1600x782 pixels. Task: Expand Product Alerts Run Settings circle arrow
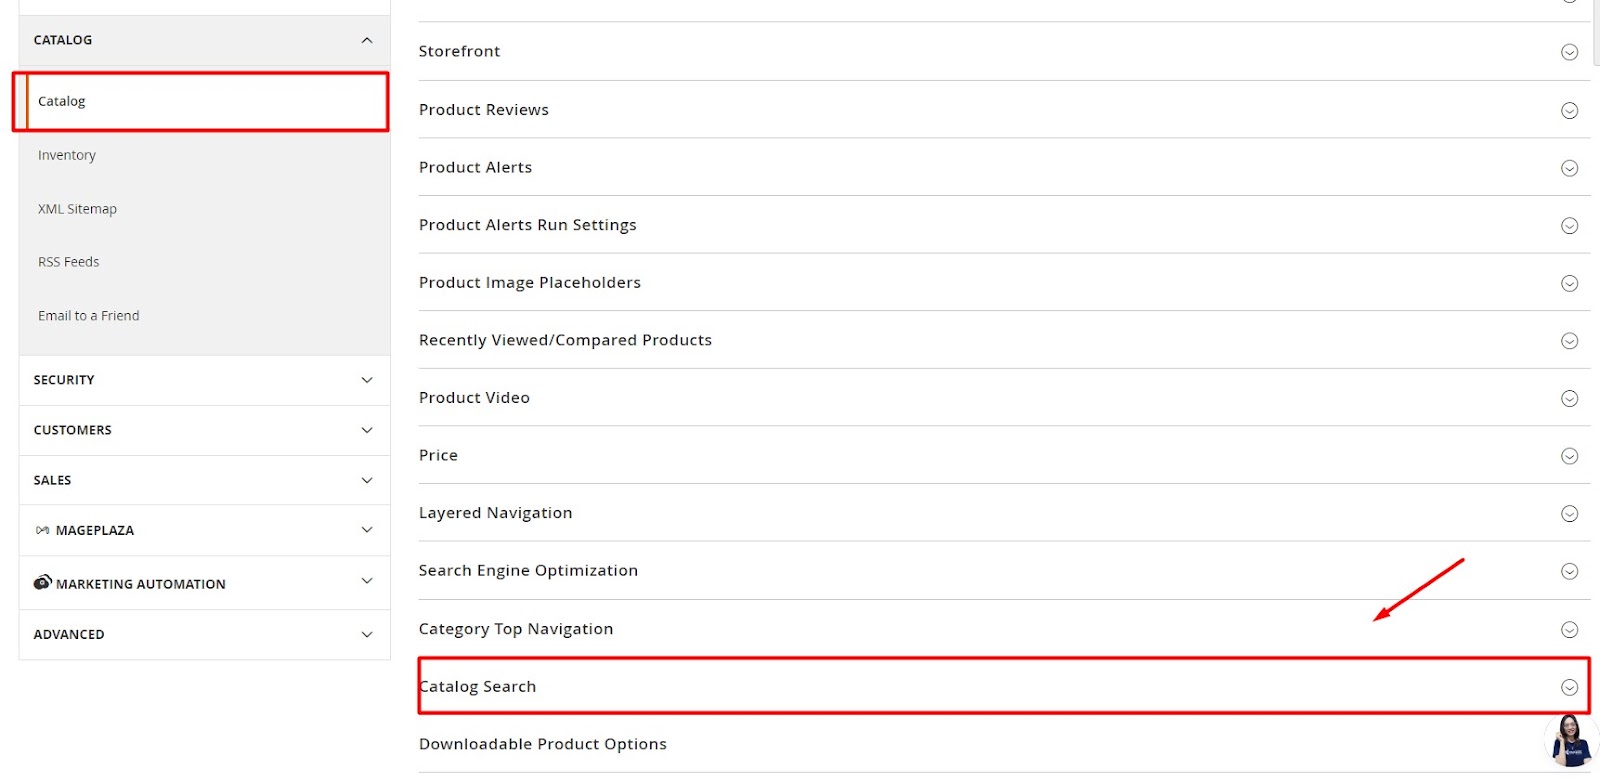pyautogui.click(x=1570, y=226)
